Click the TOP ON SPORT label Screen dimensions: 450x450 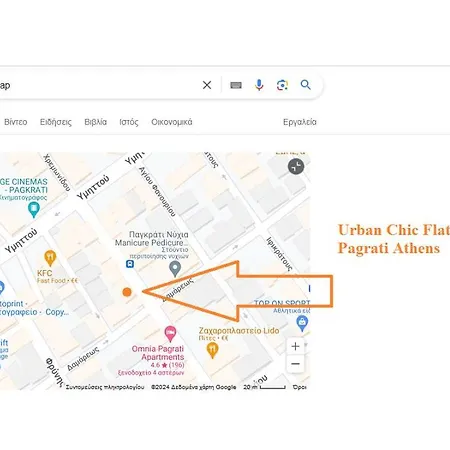pyautogui.click(x=282, y=303)
